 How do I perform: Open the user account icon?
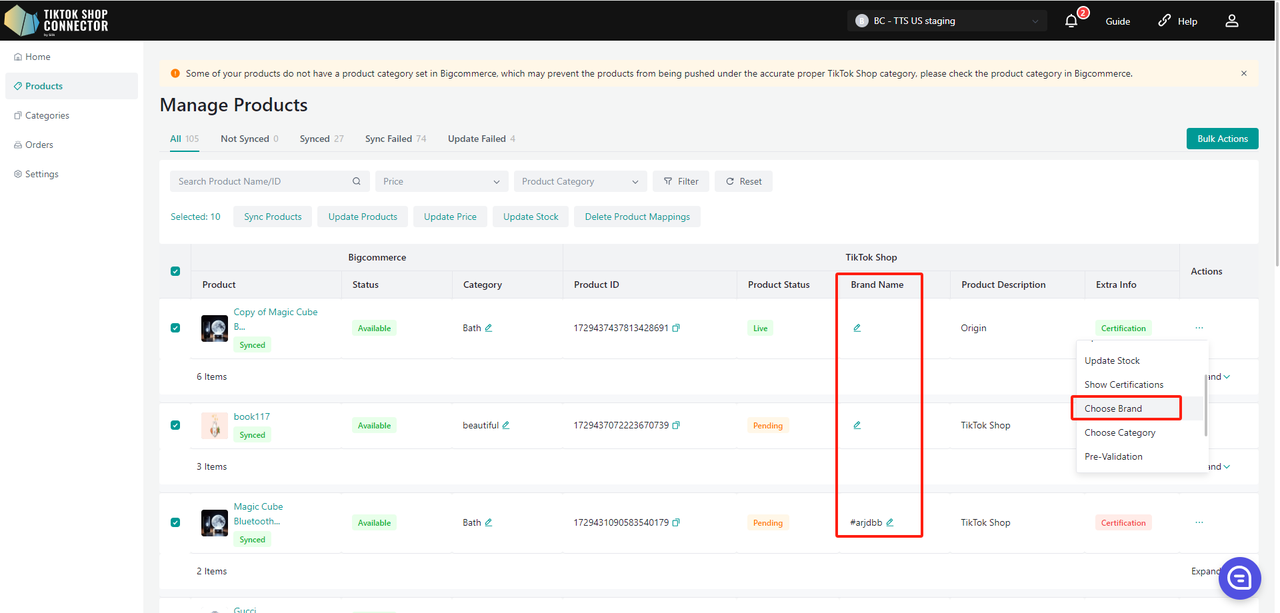[x=1232, y=21]
